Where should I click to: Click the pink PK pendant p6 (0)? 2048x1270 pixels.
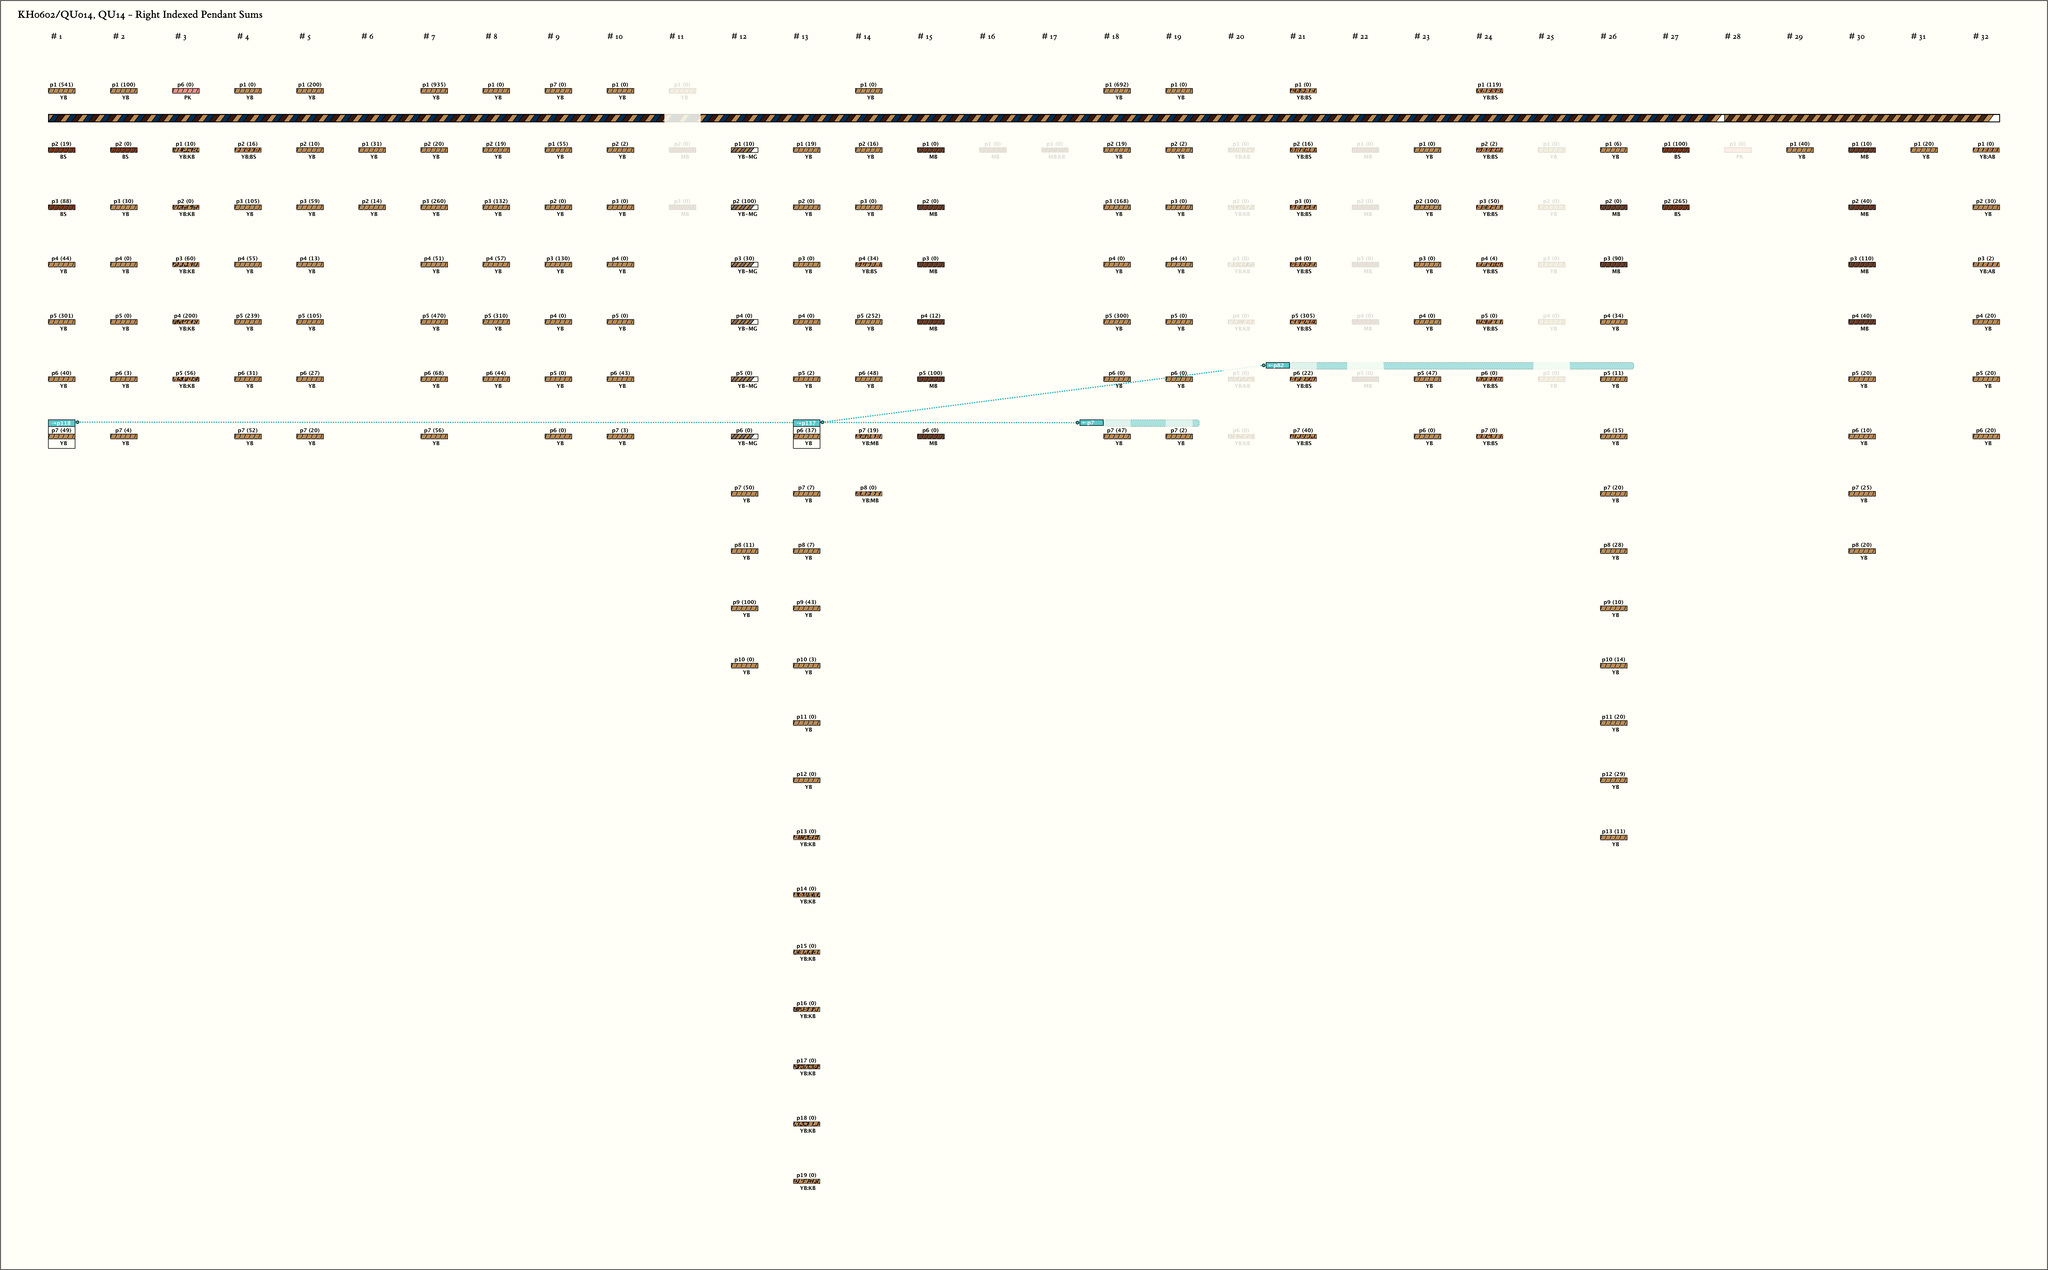pyautogui.click(x=186, y=91)
